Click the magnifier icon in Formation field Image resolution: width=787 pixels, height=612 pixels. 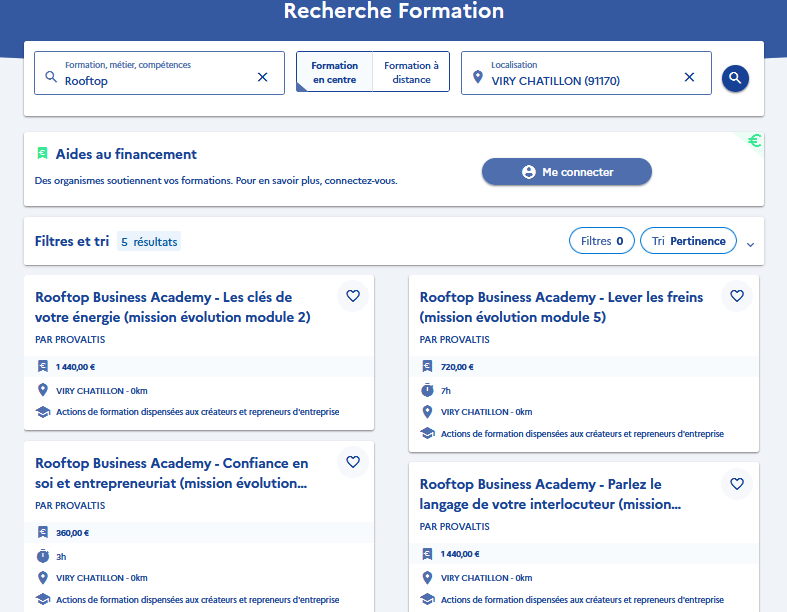click(x=51, y=76)
